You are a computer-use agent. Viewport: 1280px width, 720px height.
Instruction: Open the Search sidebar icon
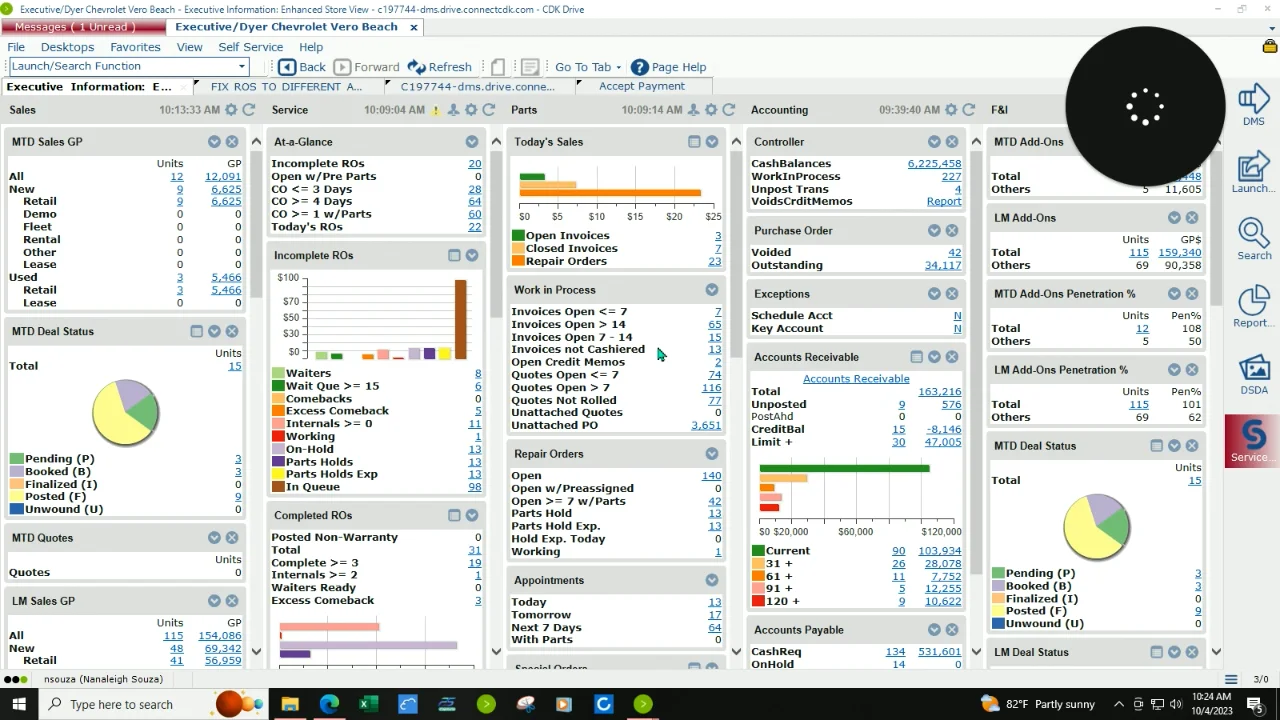[x=1253, y=238]
